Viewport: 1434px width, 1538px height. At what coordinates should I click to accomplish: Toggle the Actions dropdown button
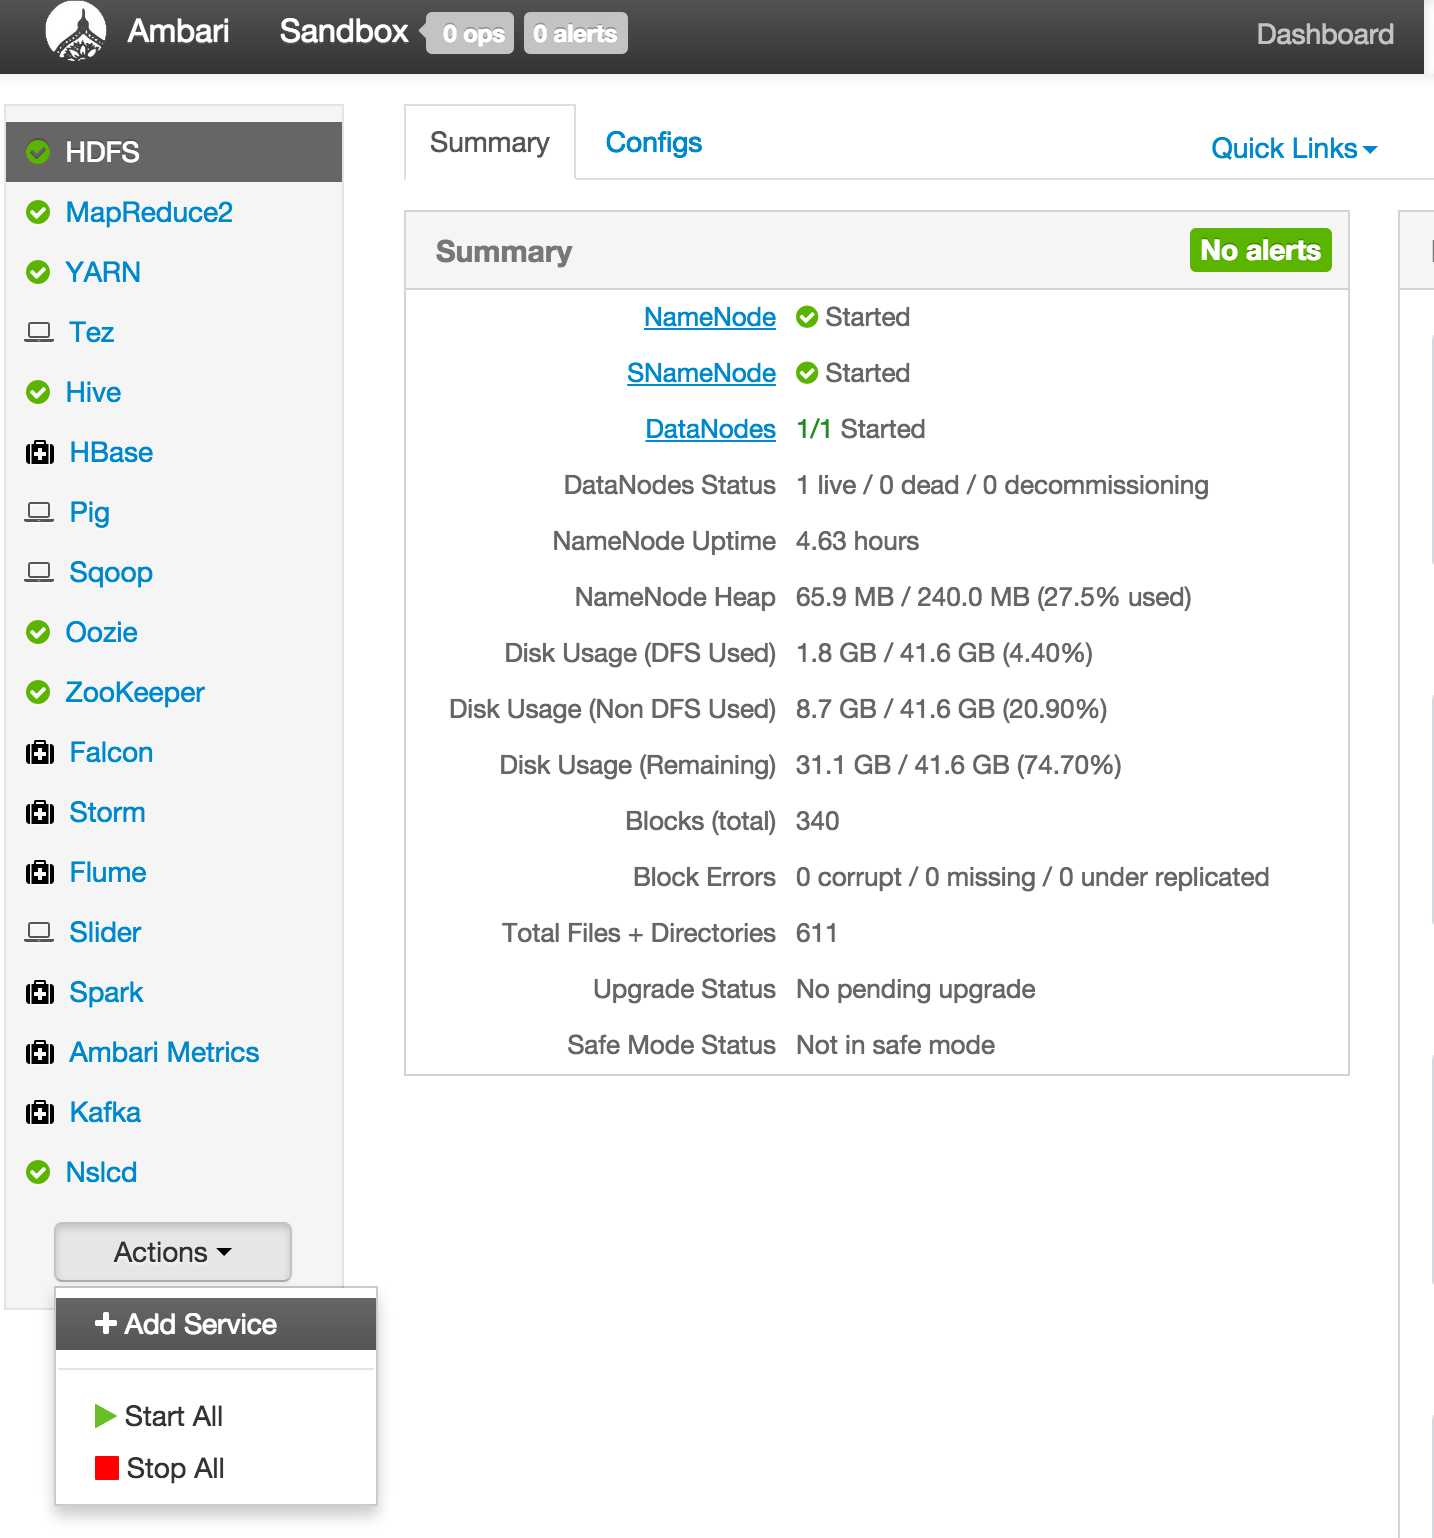(x=173, y=1252)
